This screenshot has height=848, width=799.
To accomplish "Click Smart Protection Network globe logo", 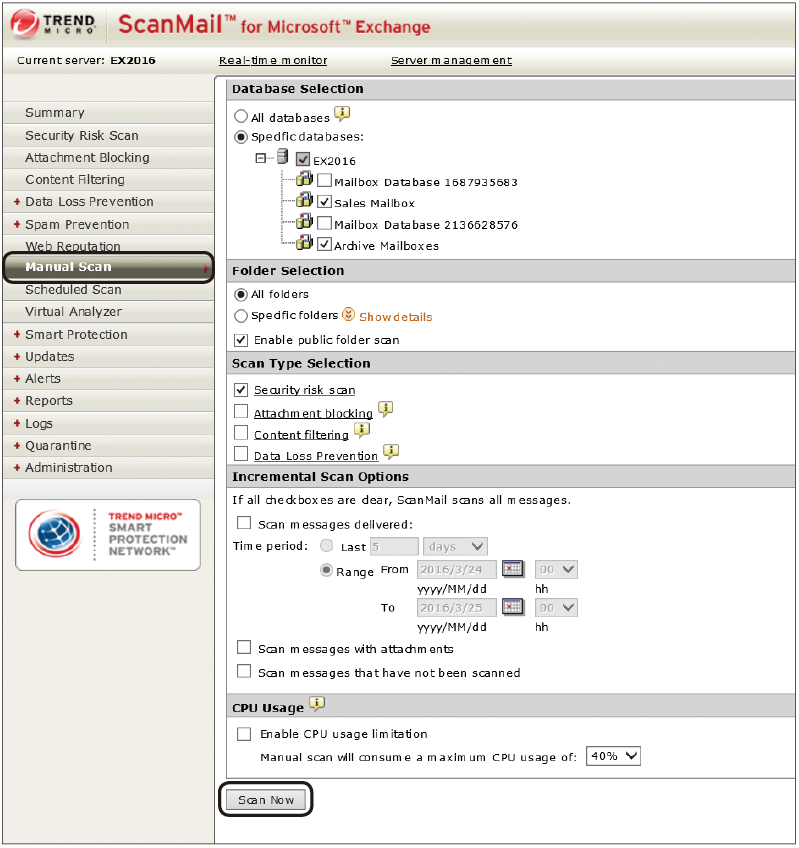I will point(55,533).
